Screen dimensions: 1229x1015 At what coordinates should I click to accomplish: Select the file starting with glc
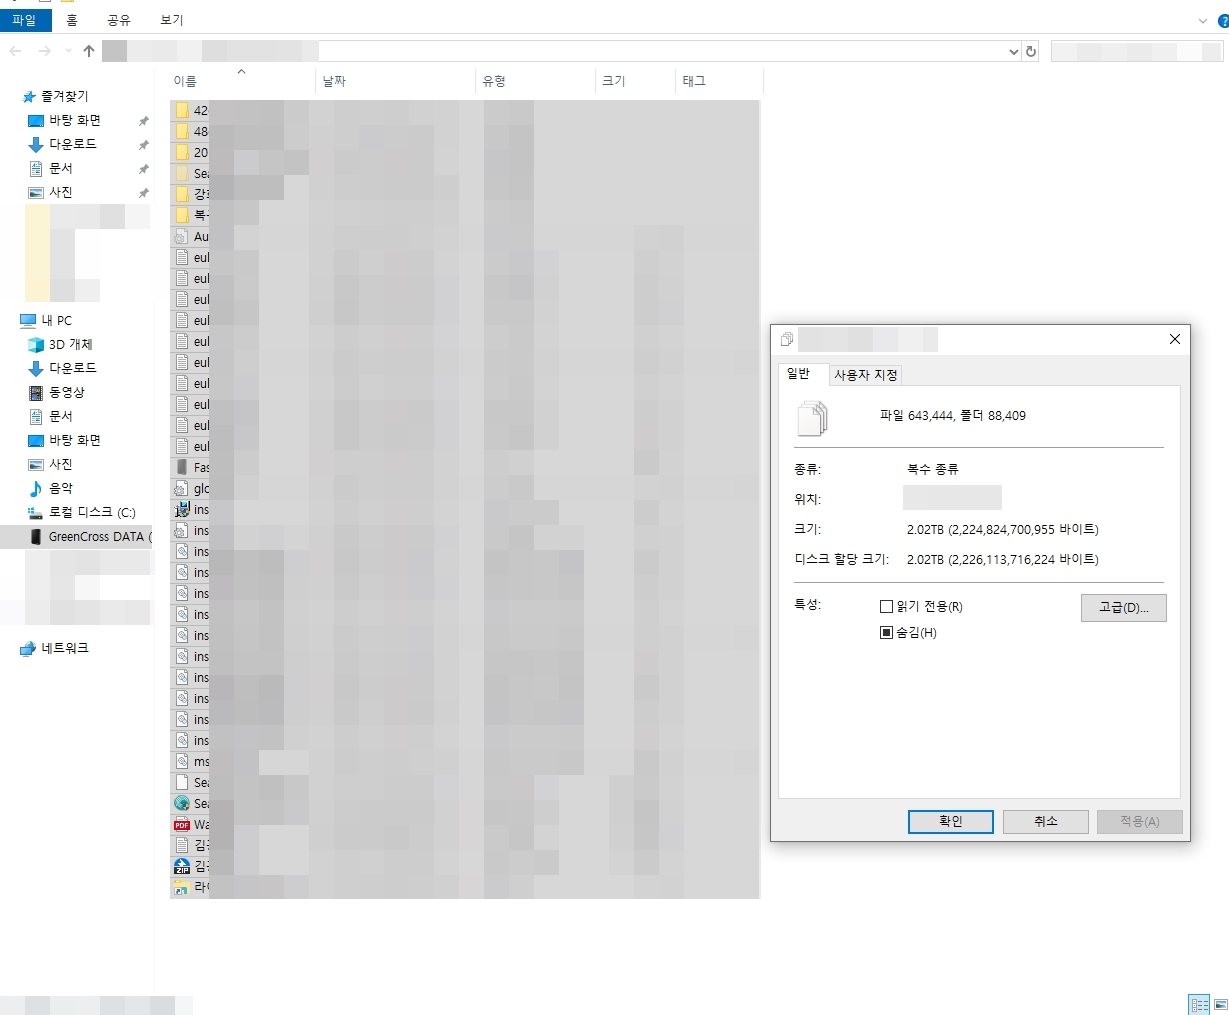click(465, 489)
